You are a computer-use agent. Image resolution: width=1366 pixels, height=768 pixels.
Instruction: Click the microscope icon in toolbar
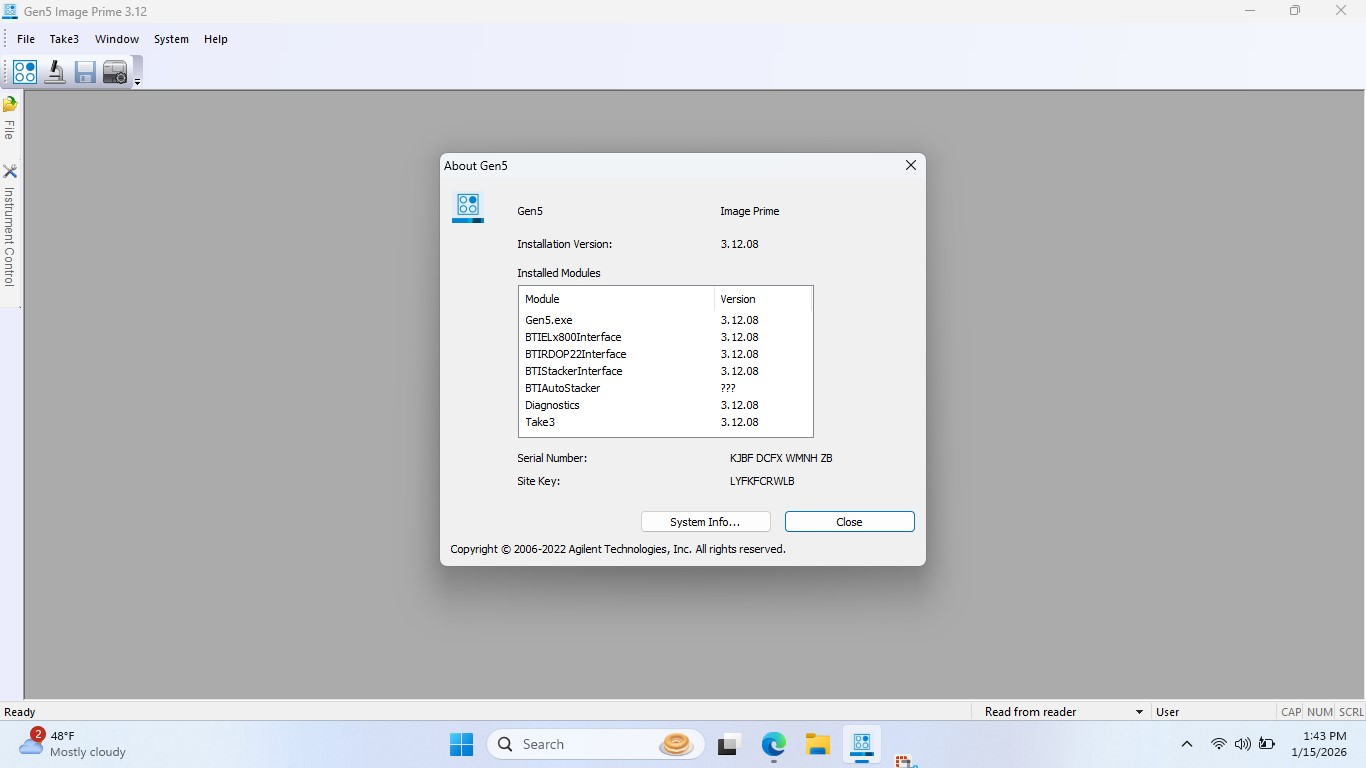coord(55,72)
